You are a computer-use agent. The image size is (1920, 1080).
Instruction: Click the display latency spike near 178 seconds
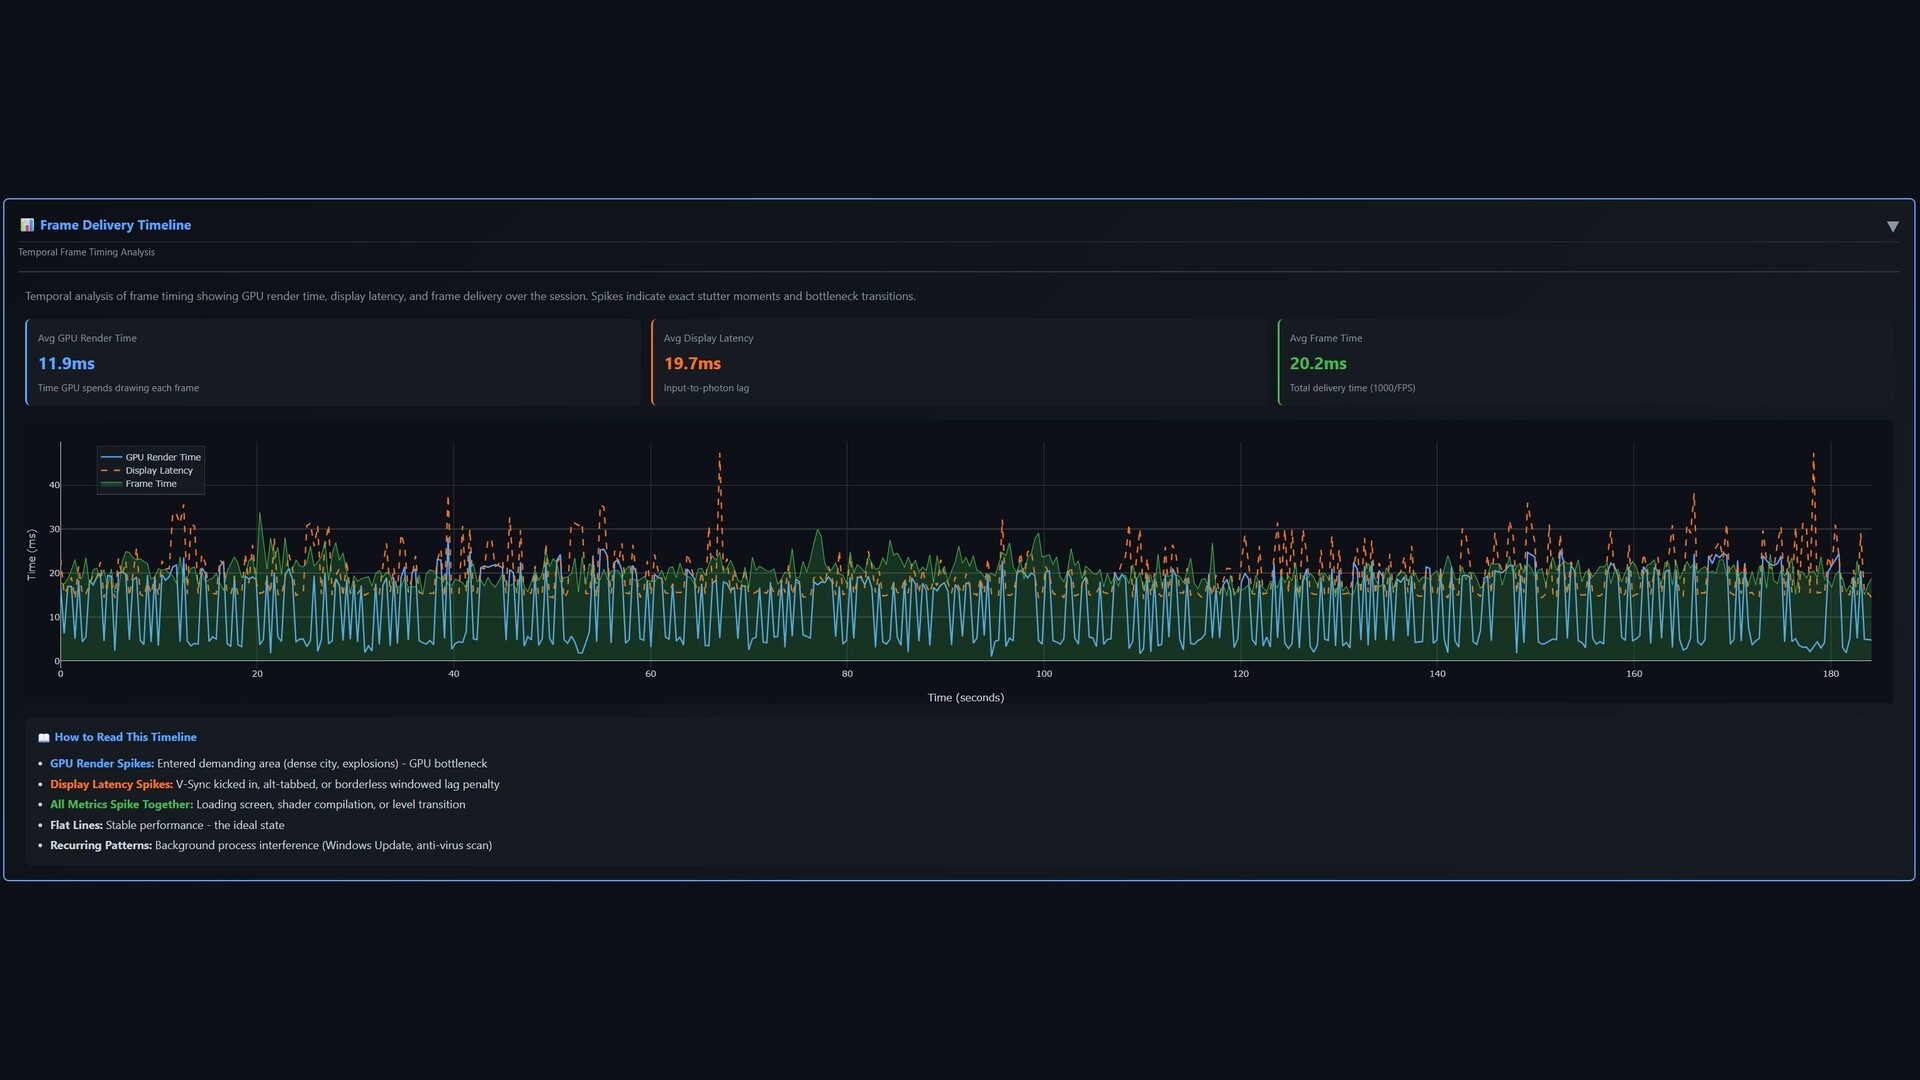(x=1813, y=456)
